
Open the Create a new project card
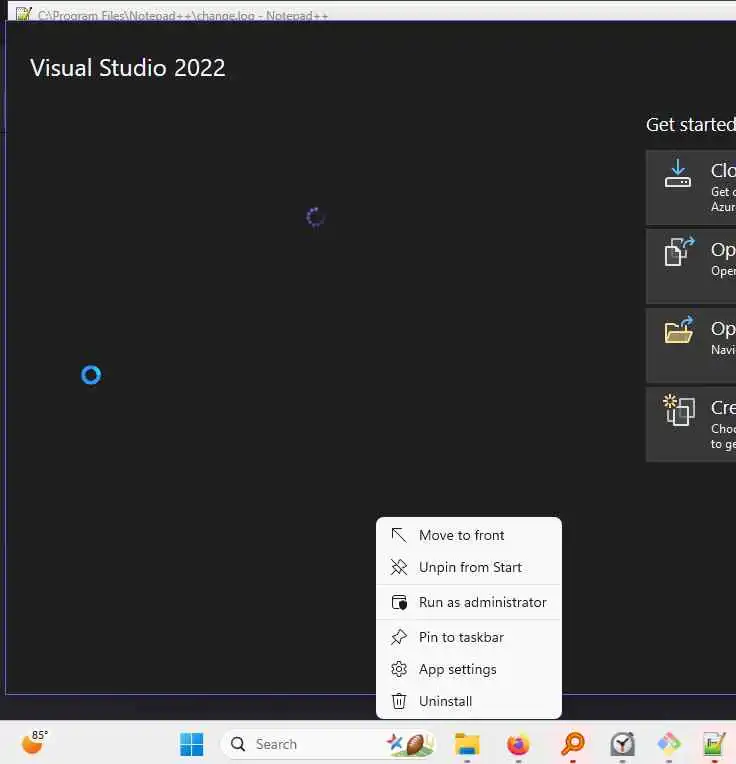click(x=691, y=424)
